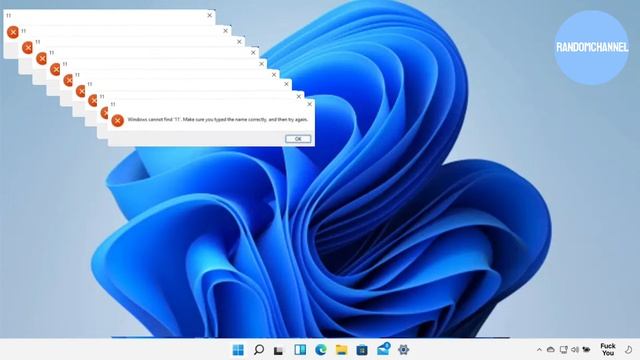The height and width of the screenshot is (360, 640).
Task: Click OK in the front error dialog
Action: pos(298,139)
